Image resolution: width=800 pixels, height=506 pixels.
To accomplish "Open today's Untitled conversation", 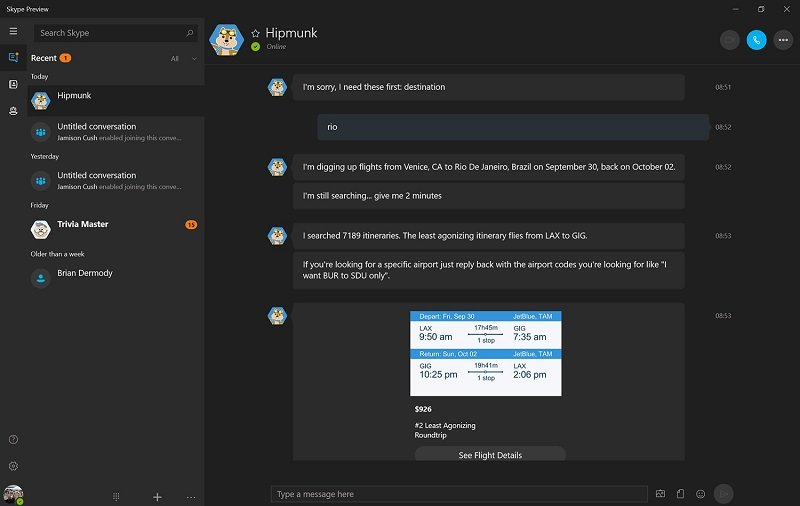I will [116, 132].
